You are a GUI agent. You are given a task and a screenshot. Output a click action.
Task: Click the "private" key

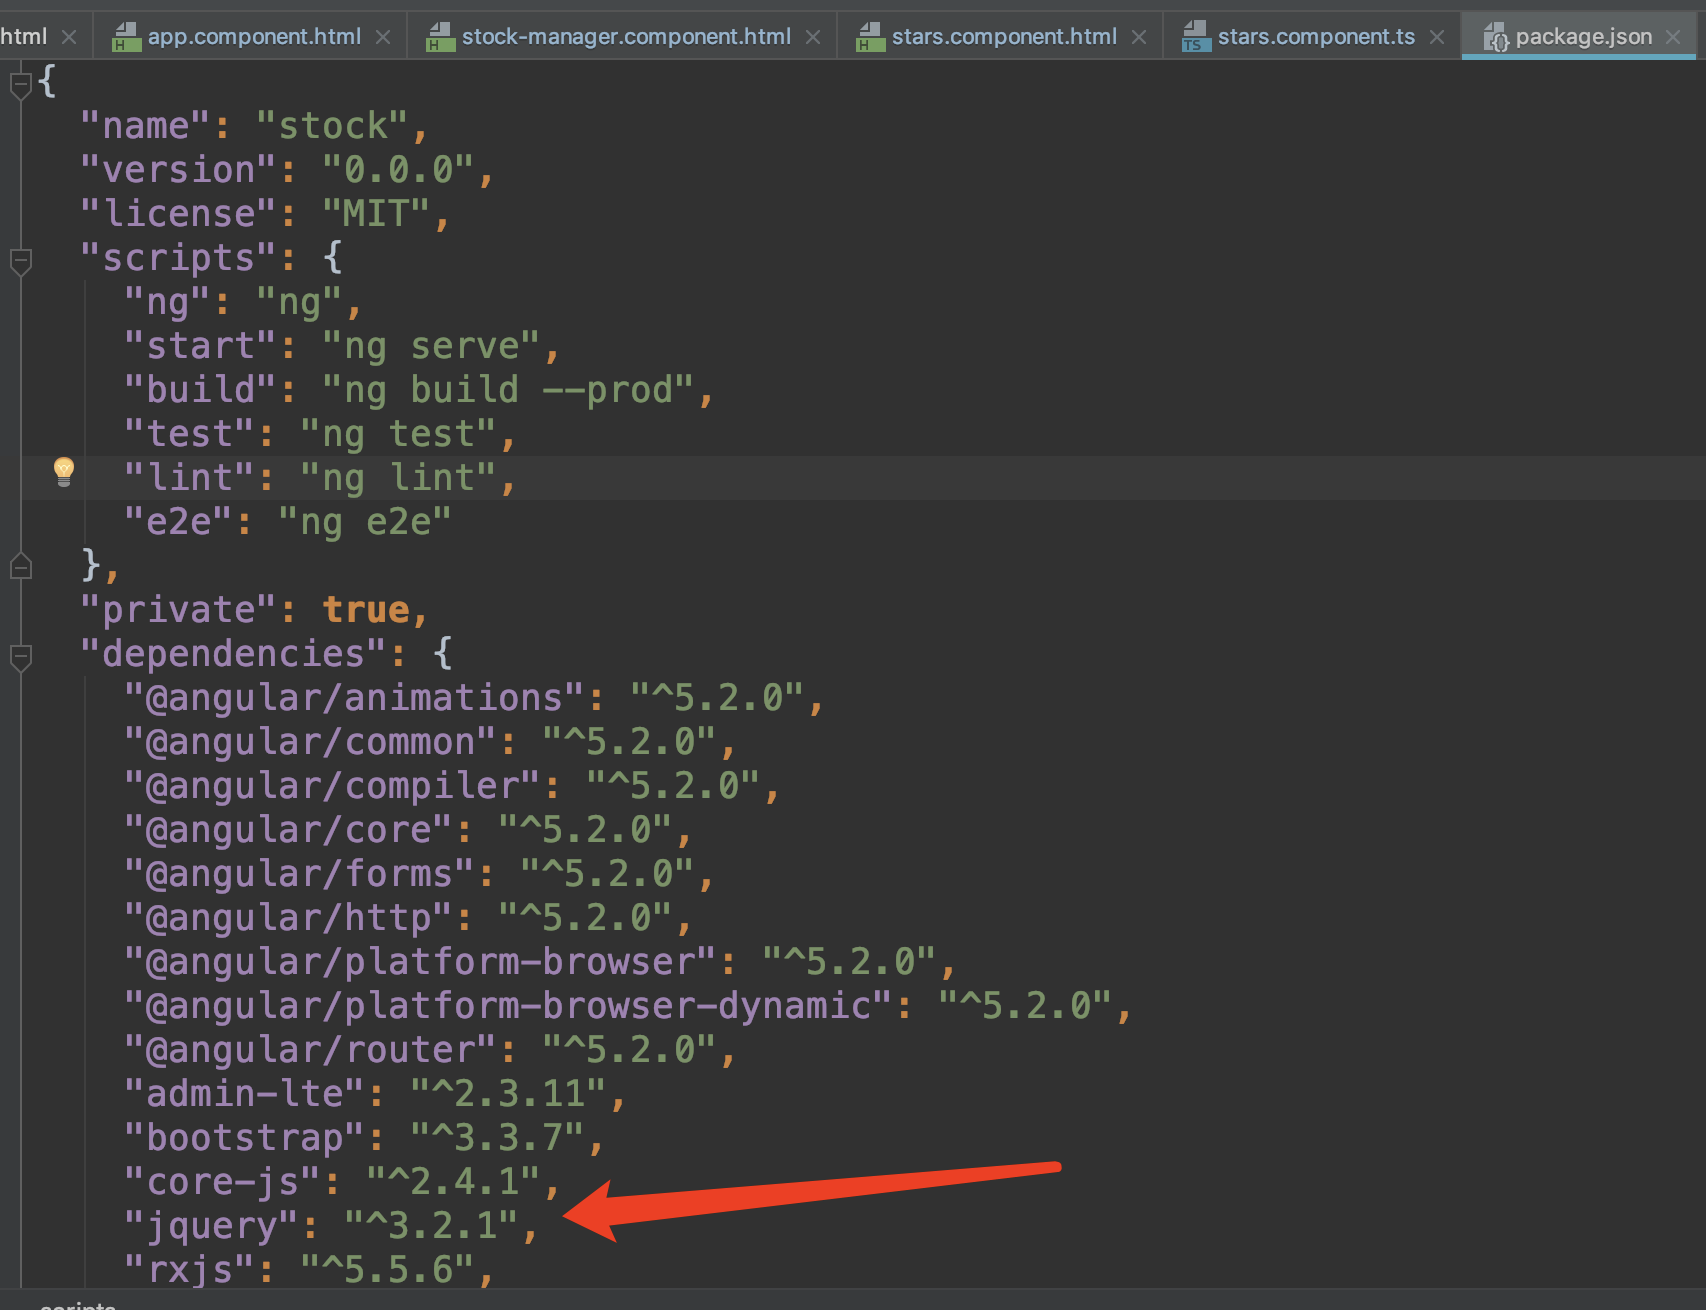point(179,610)
